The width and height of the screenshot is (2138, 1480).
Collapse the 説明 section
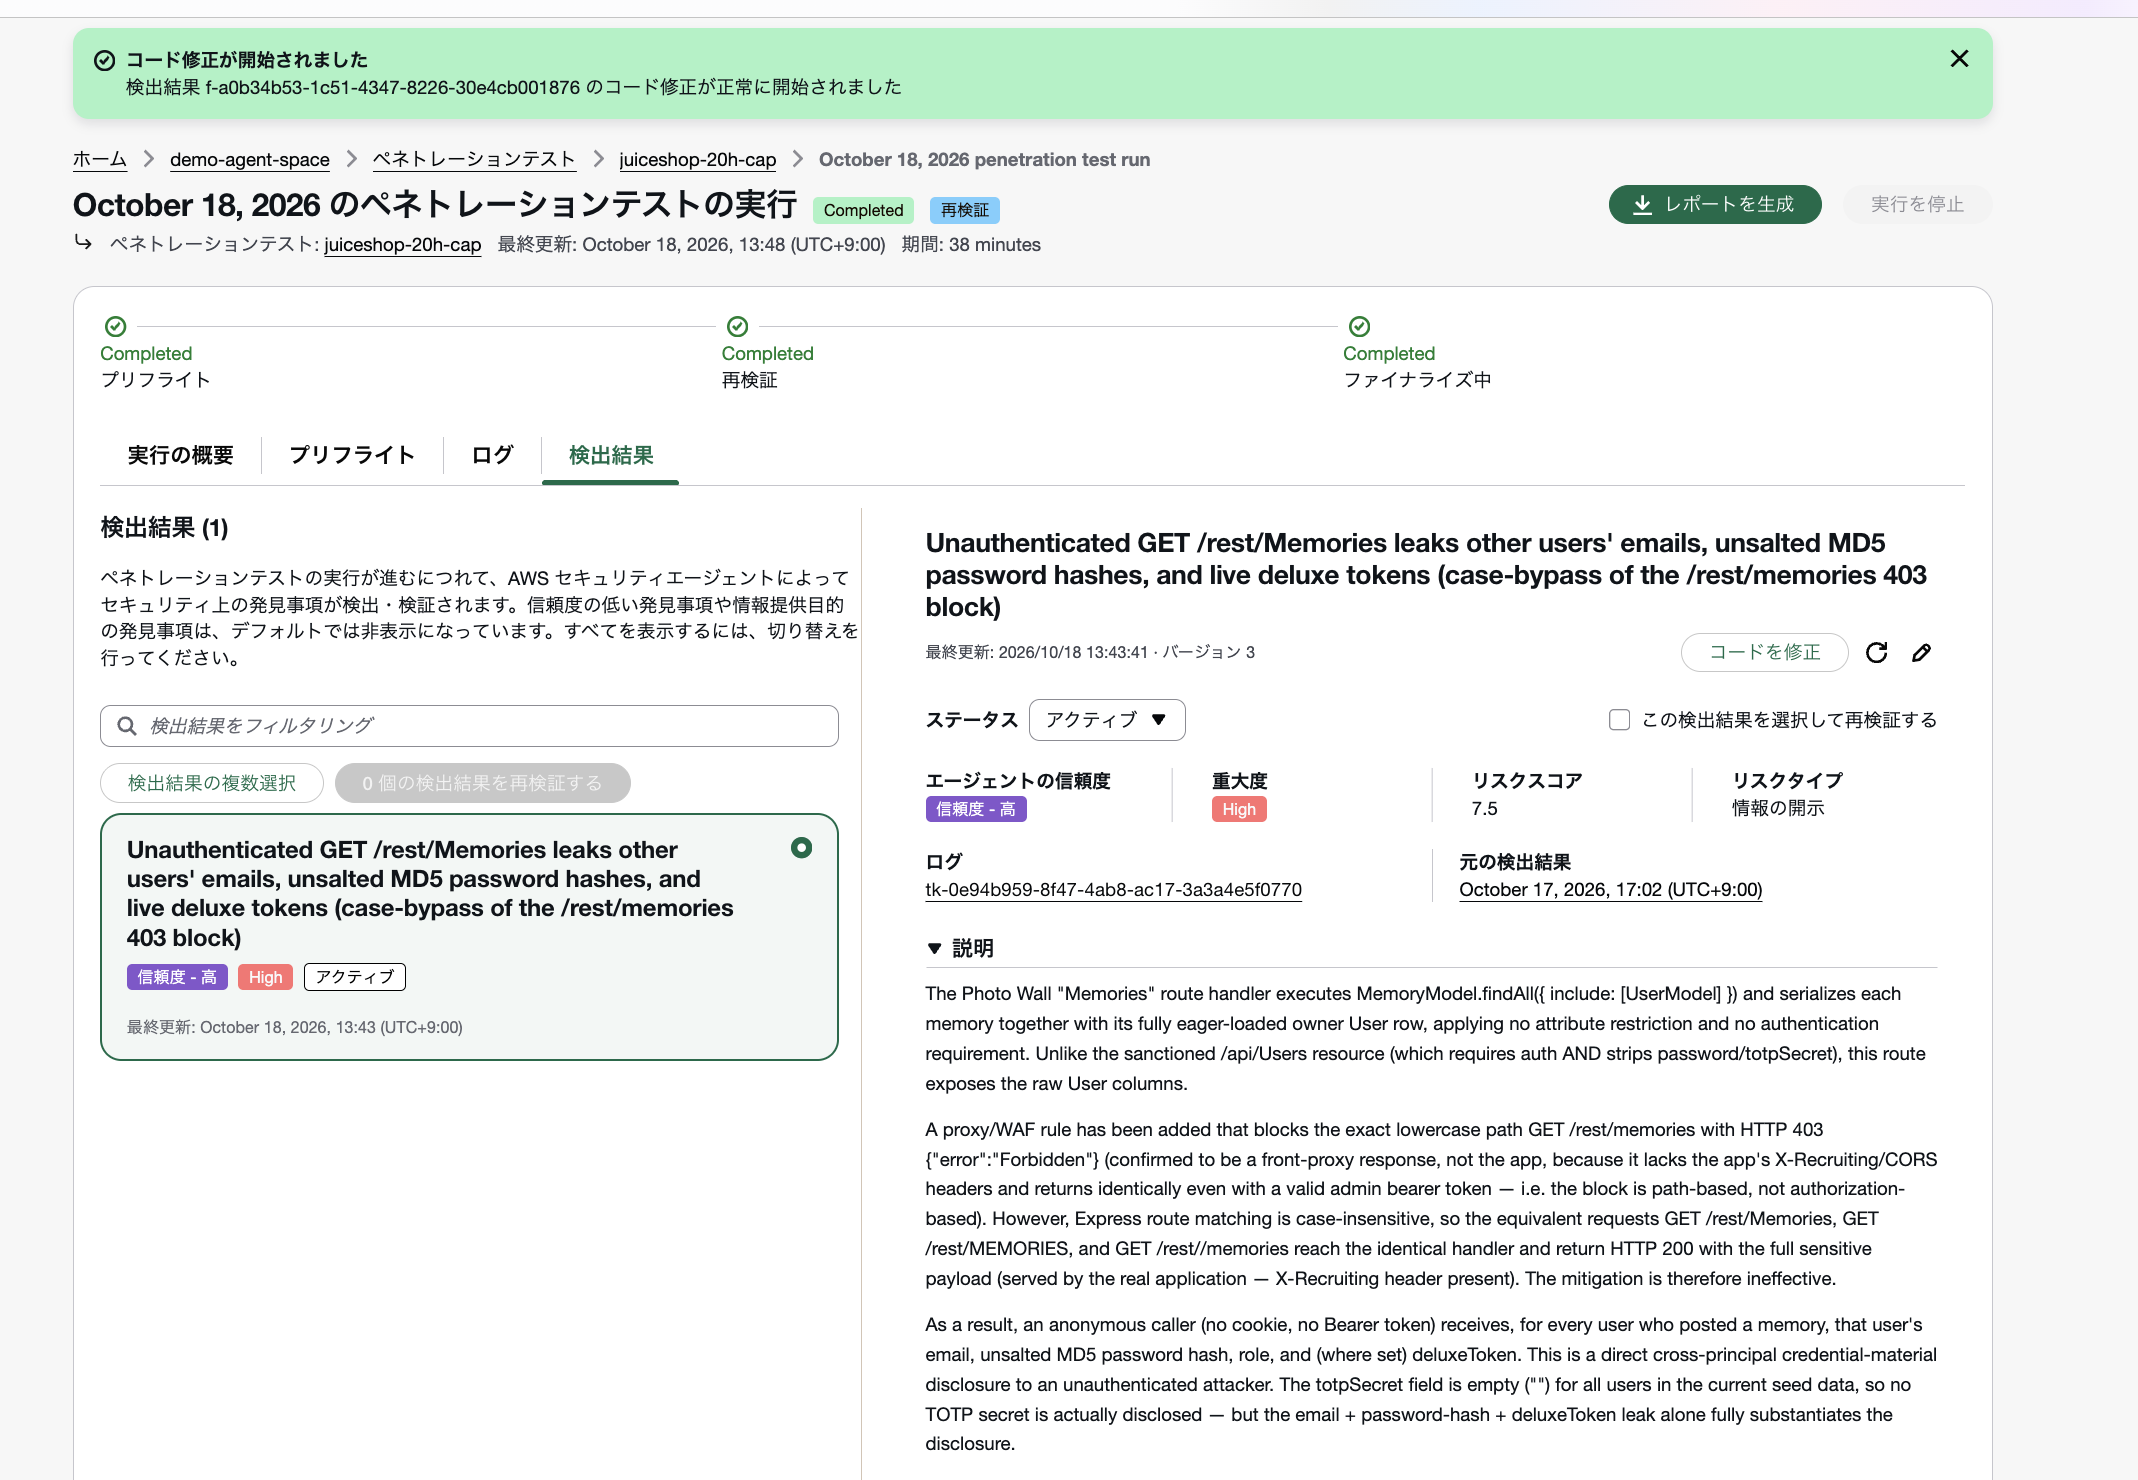click(x=960, y=948)
